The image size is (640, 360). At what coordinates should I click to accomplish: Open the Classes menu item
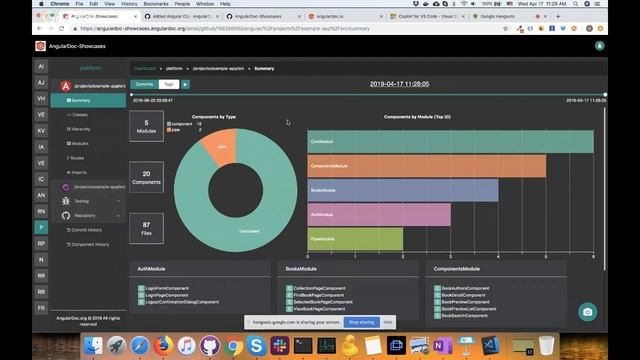(x=78, y=115)
